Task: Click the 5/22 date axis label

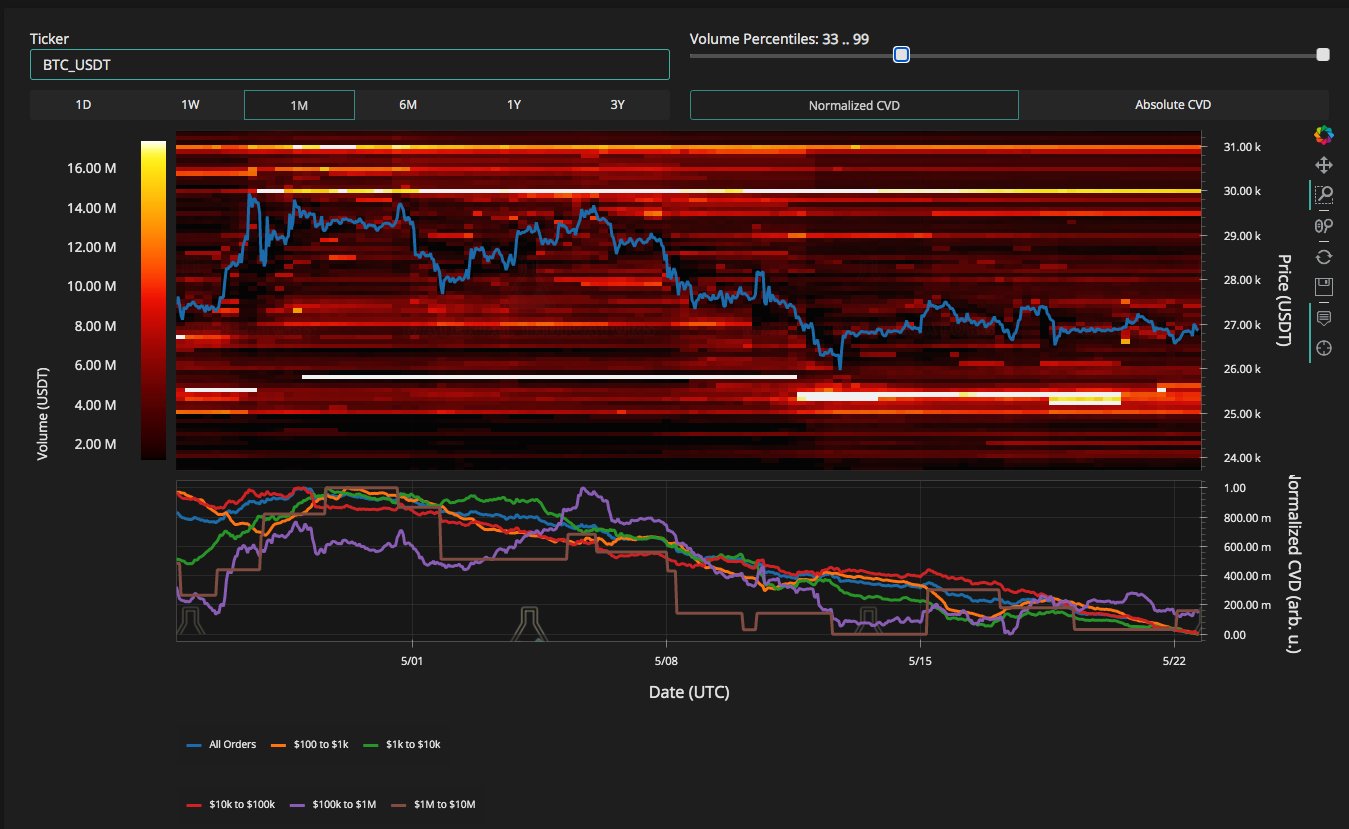Action: pyautogui.click(x=1174, y=661)
